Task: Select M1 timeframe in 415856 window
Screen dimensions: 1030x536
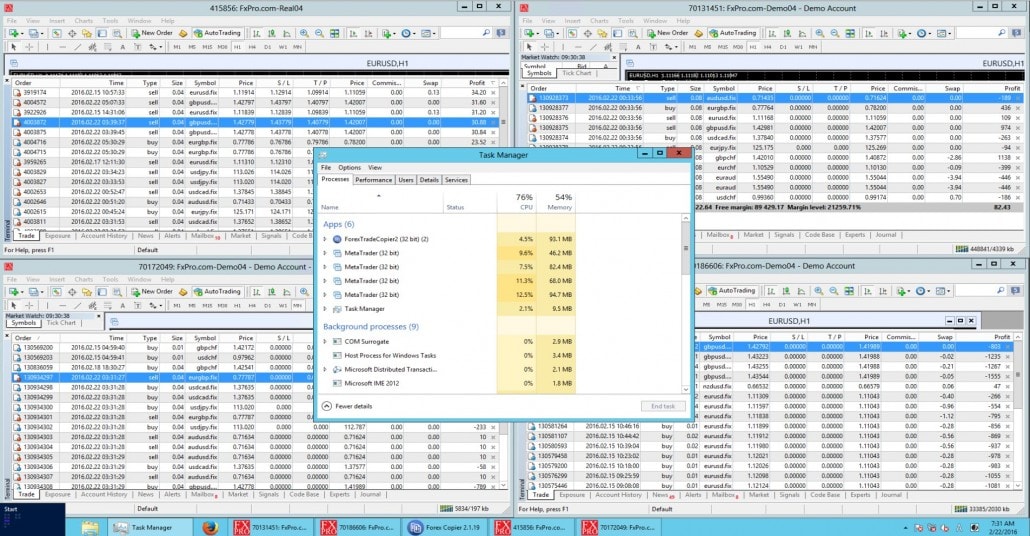Action: coord(177,47)
